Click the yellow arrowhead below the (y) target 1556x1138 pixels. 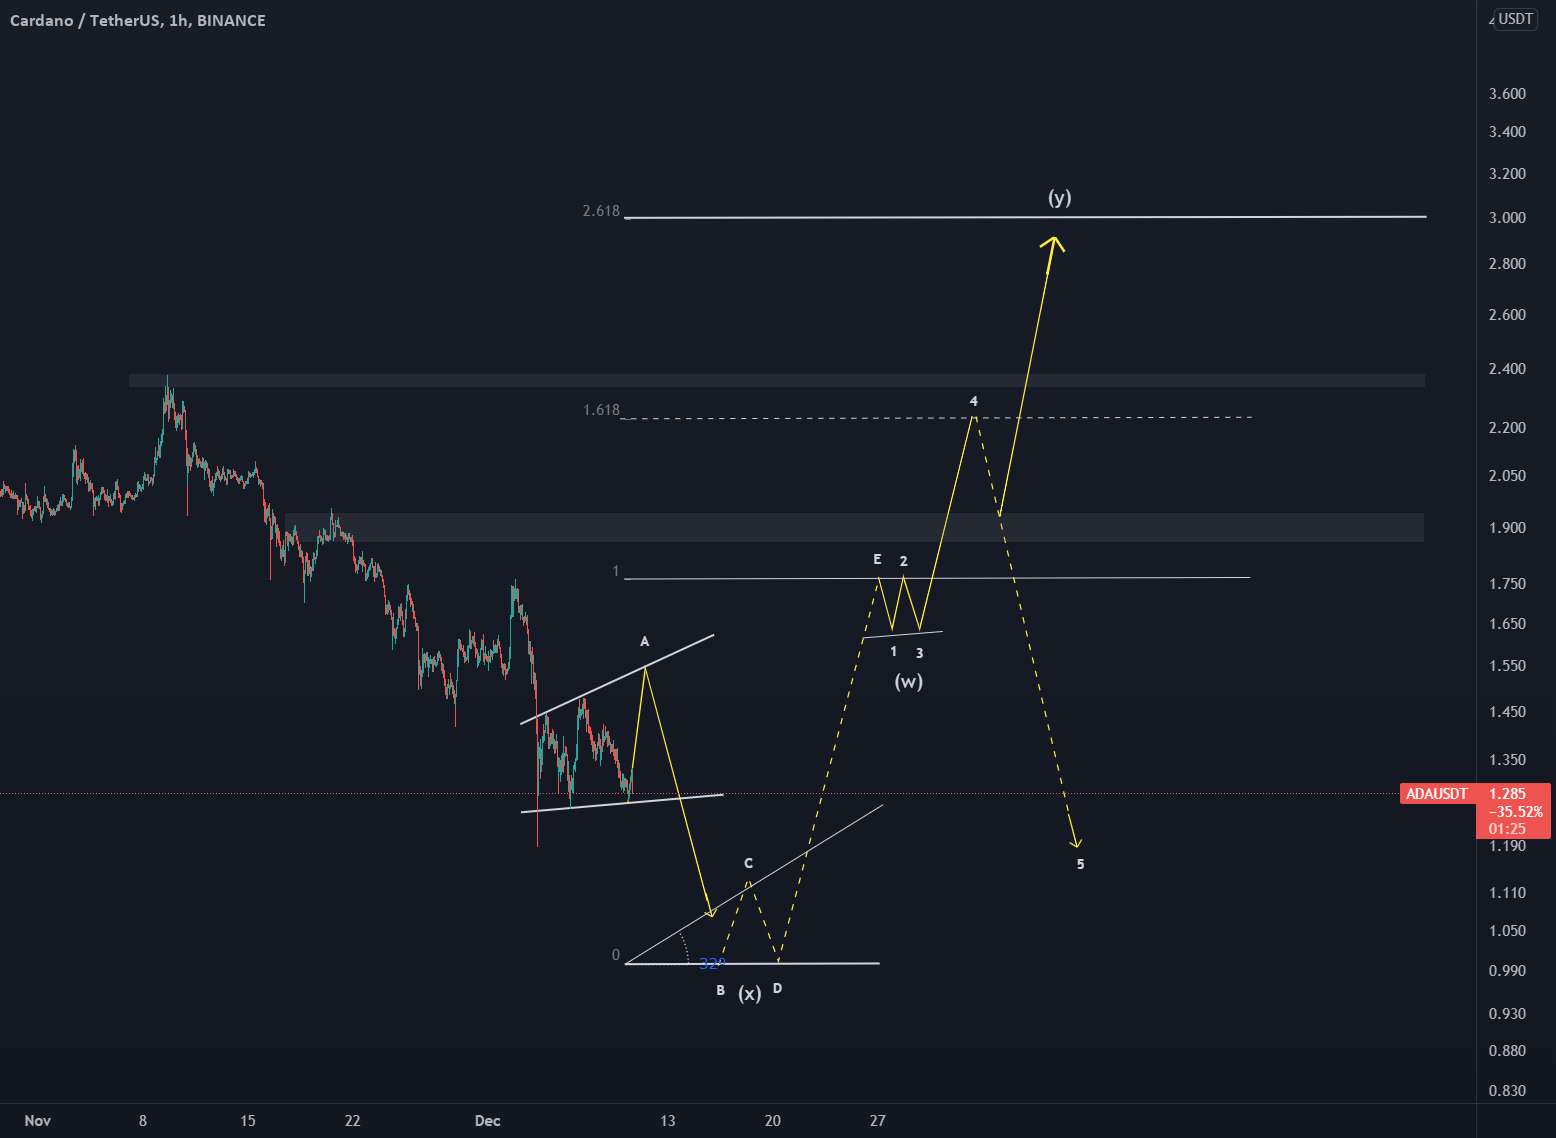[1053, 245]
